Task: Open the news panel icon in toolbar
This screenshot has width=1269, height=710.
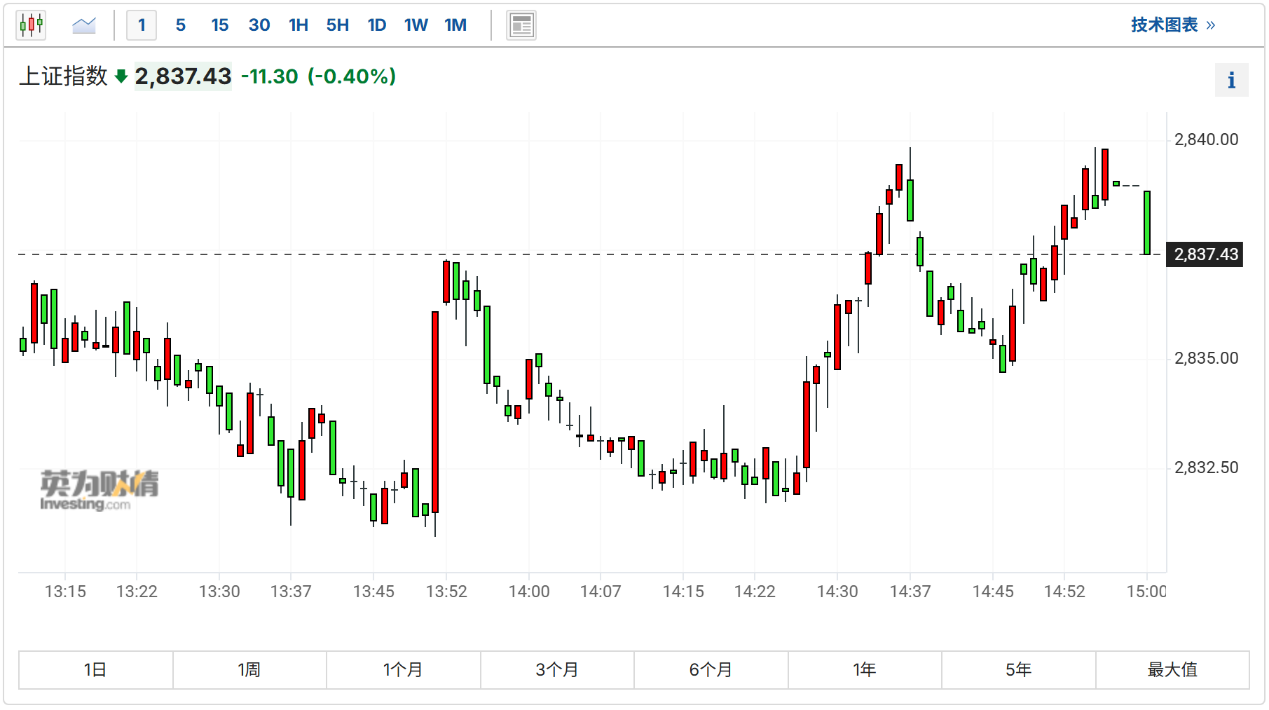Action: 521,25
